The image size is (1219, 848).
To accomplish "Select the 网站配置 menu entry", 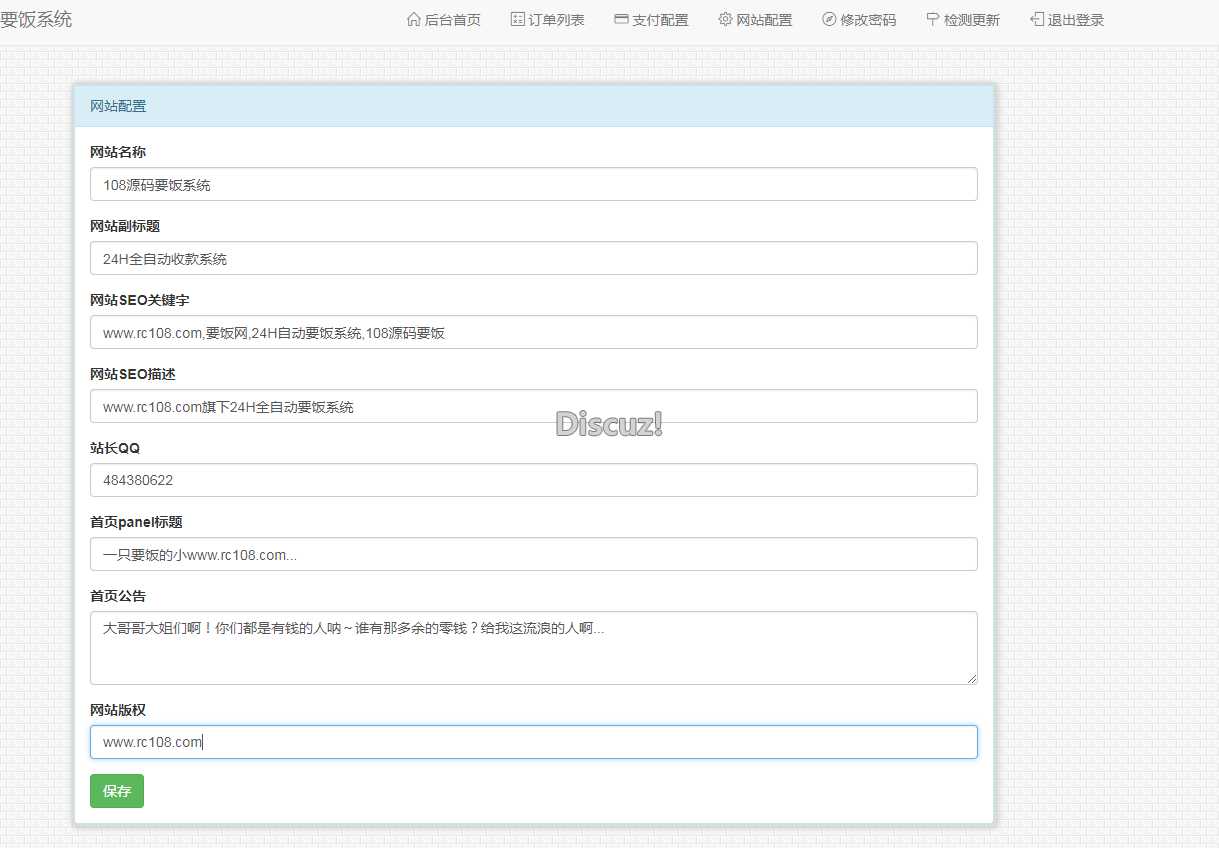I will tap(755, 20).
